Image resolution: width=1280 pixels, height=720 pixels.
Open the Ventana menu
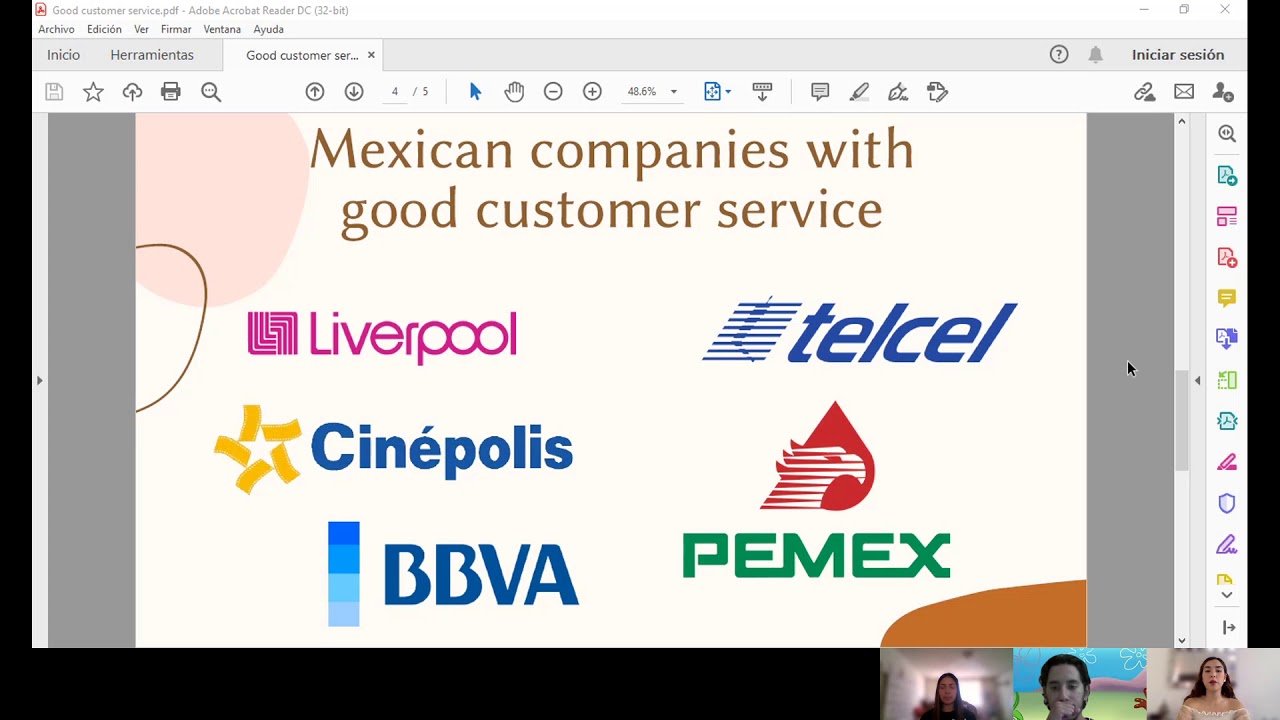[x=222, y=30]
